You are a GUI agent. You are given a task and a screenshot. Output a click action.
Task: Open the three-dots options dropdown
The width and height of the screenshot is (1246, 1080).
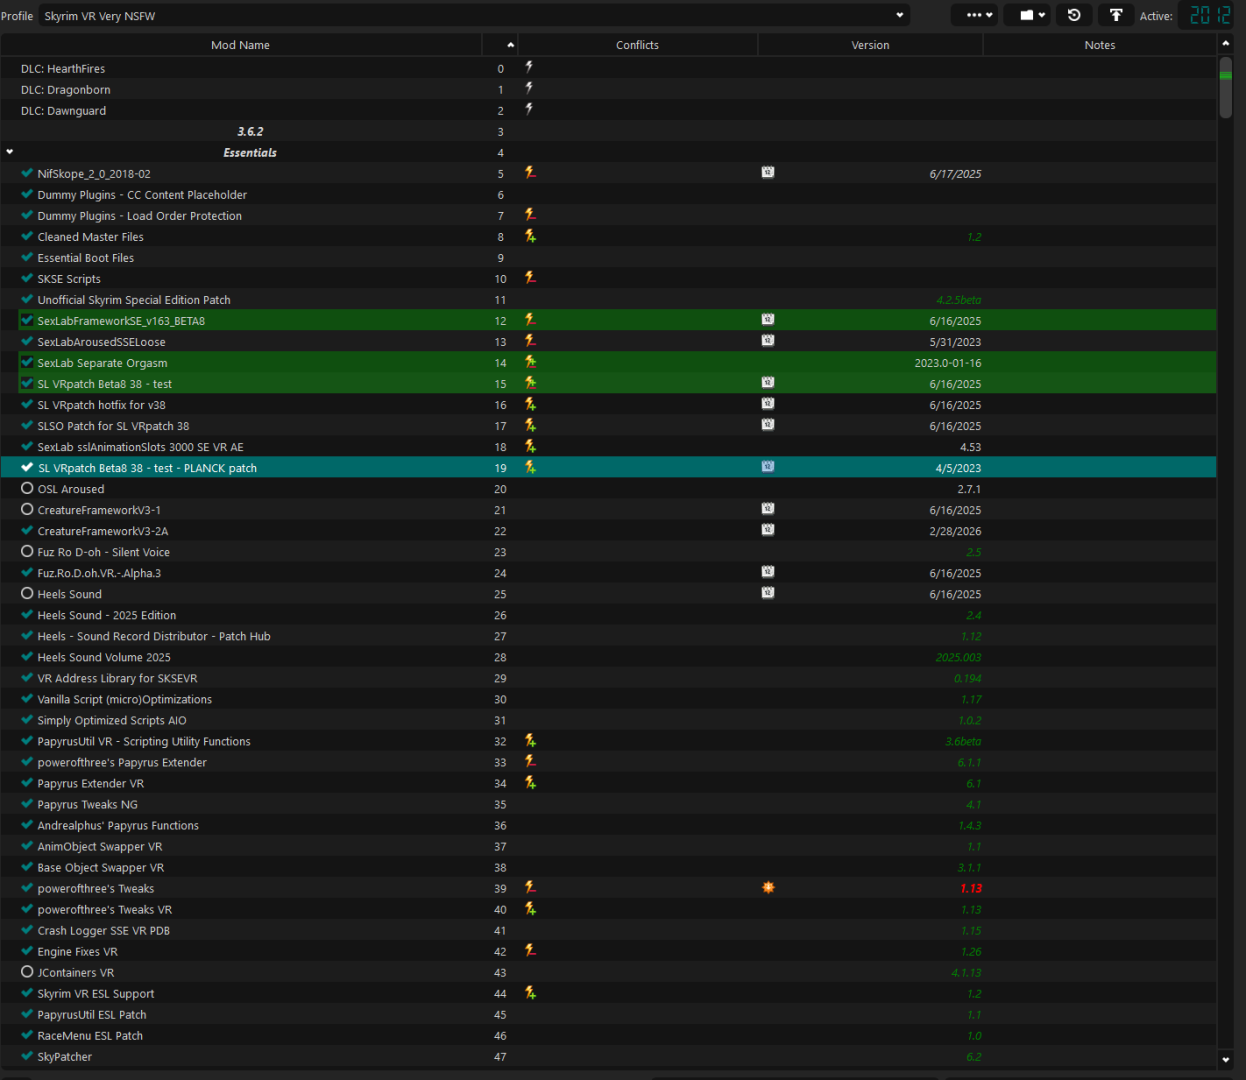[x=973, y=15]
